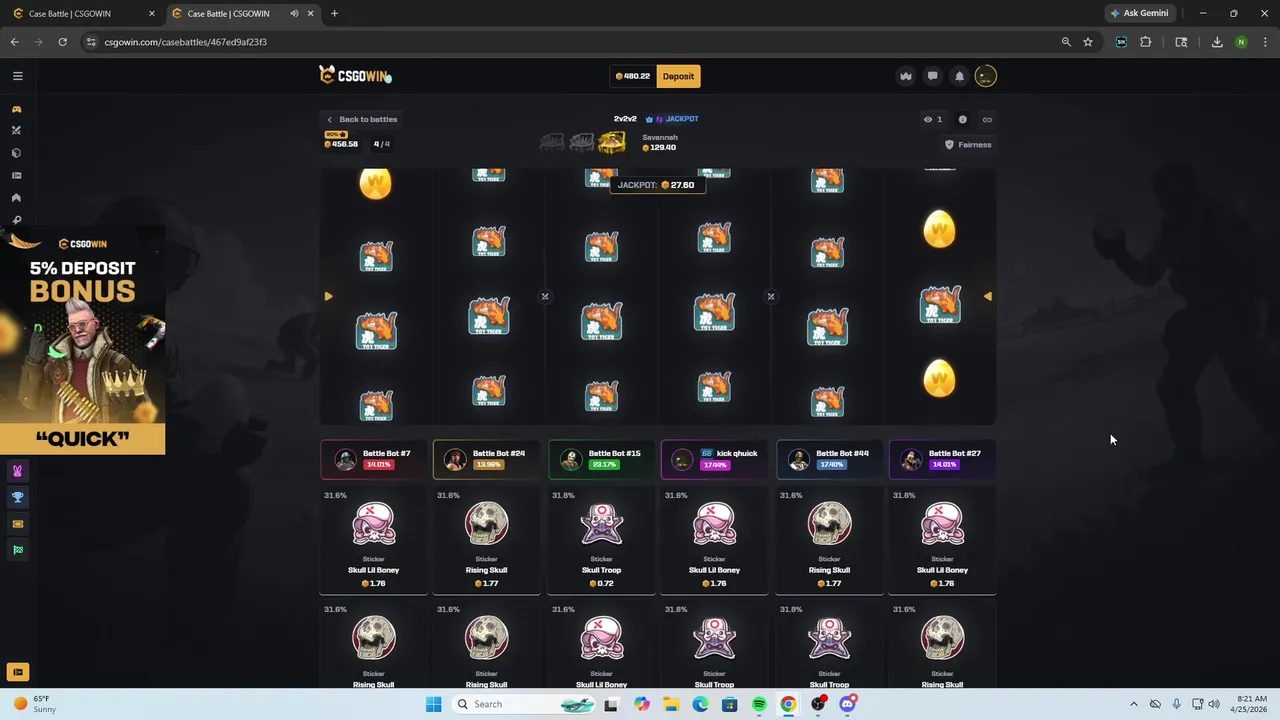Show hidden system tray icons
This screenshot has height=720, width=1280.
1133,704
